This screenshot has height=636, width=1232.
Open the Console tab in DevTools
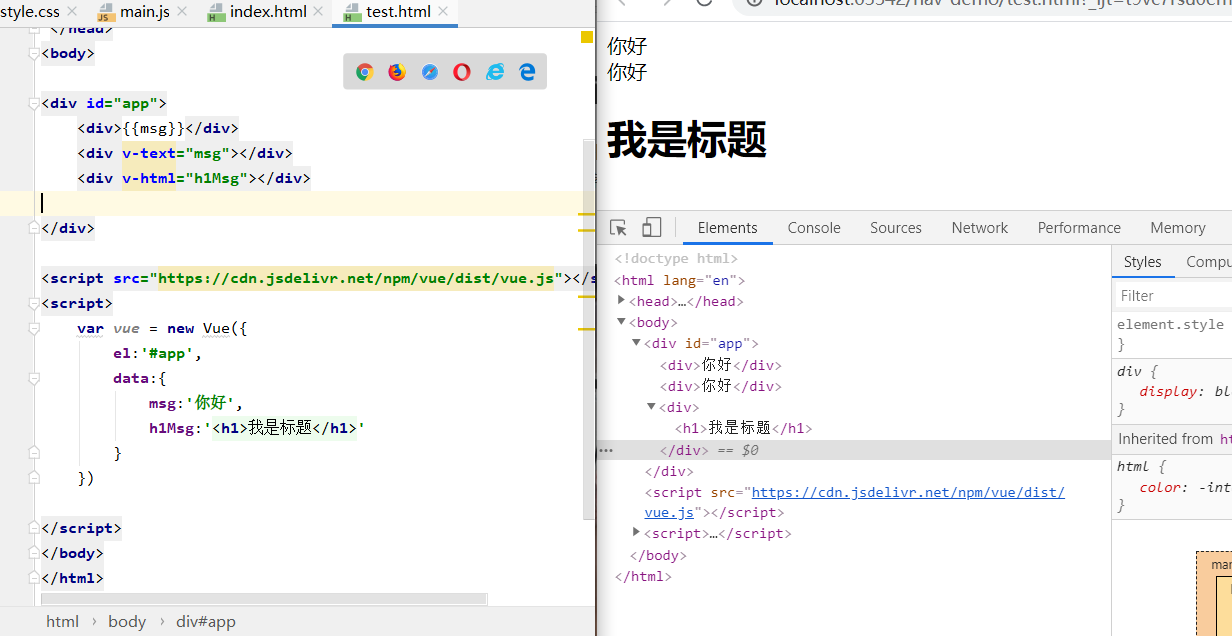point(814,228)
